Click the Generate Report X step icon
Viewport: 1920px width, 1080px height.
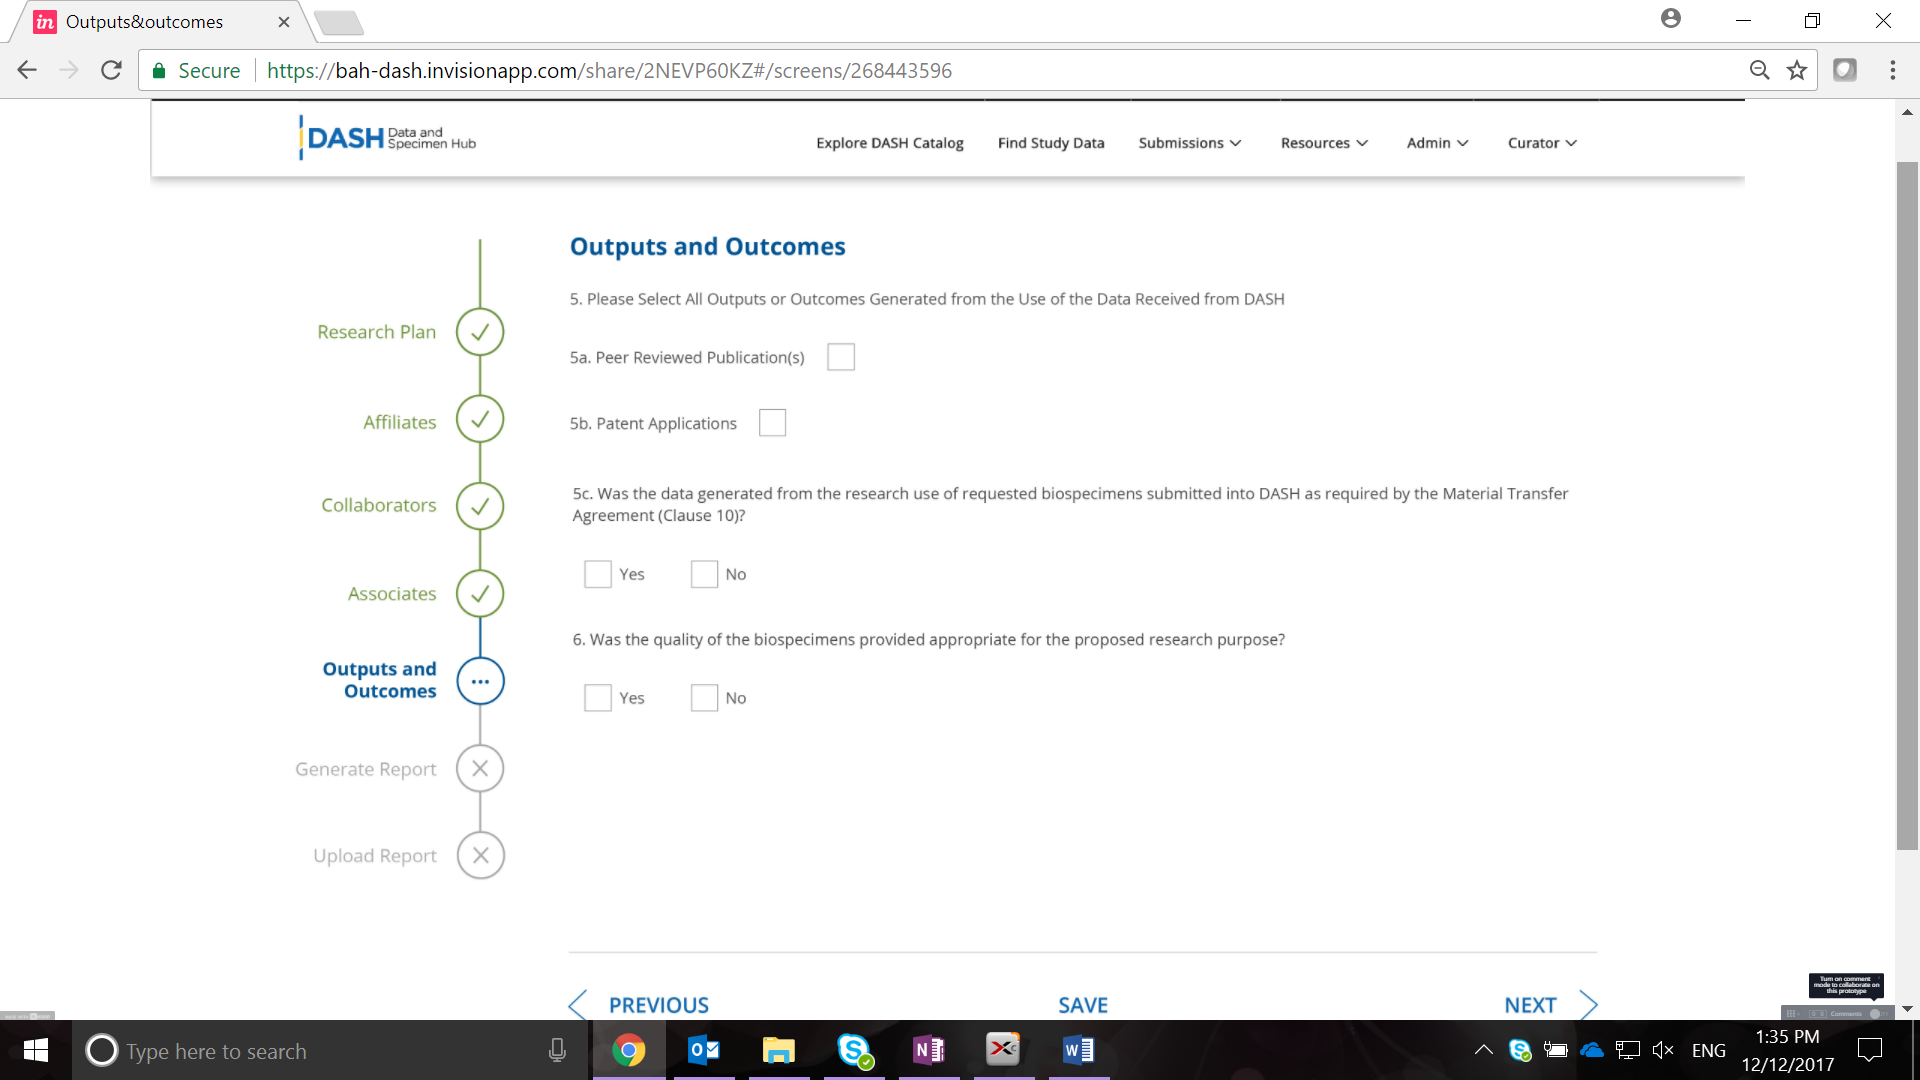[x=480, y=769]
